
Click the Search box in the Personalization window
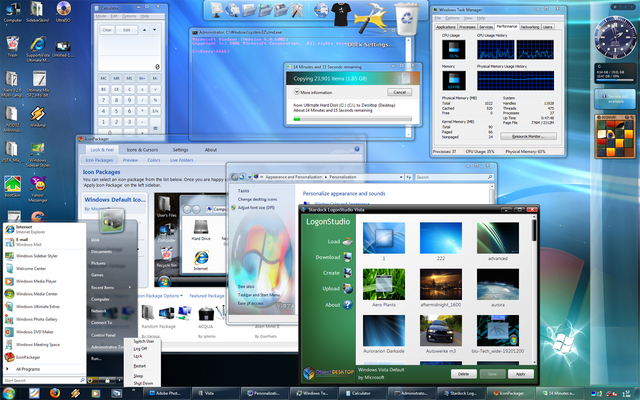[x=454, y=177]
